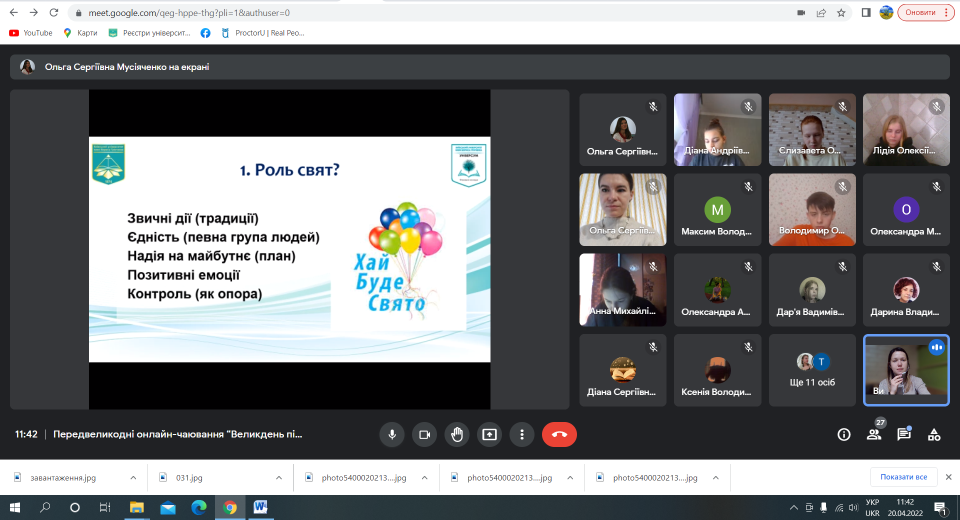Open Task View in taskbar

(x=105, y=507)
